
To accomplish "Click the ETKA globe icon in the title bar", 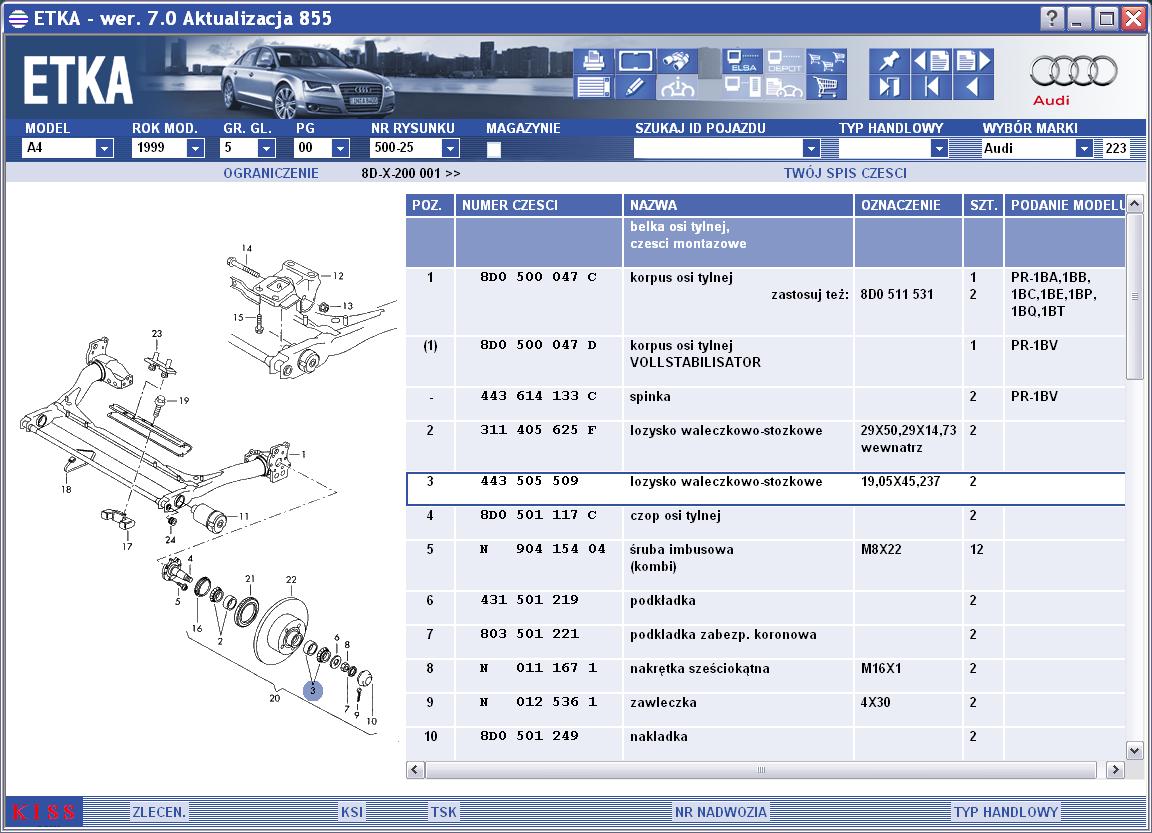I will click(x=18, y=18).
